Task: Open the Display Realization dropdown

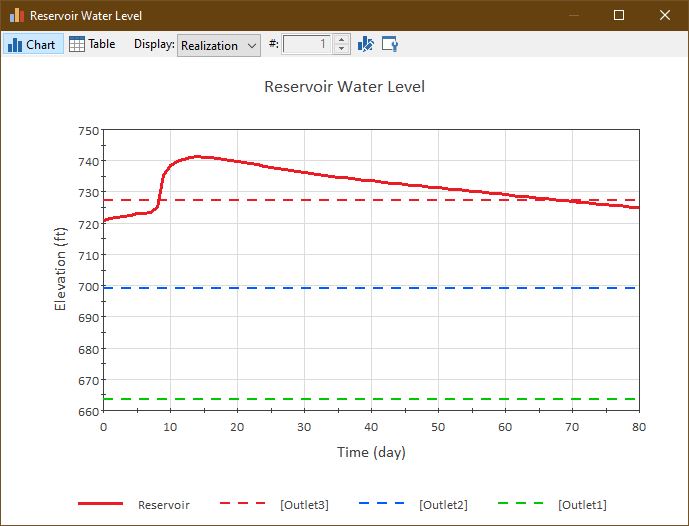Action: click(219, 45)
